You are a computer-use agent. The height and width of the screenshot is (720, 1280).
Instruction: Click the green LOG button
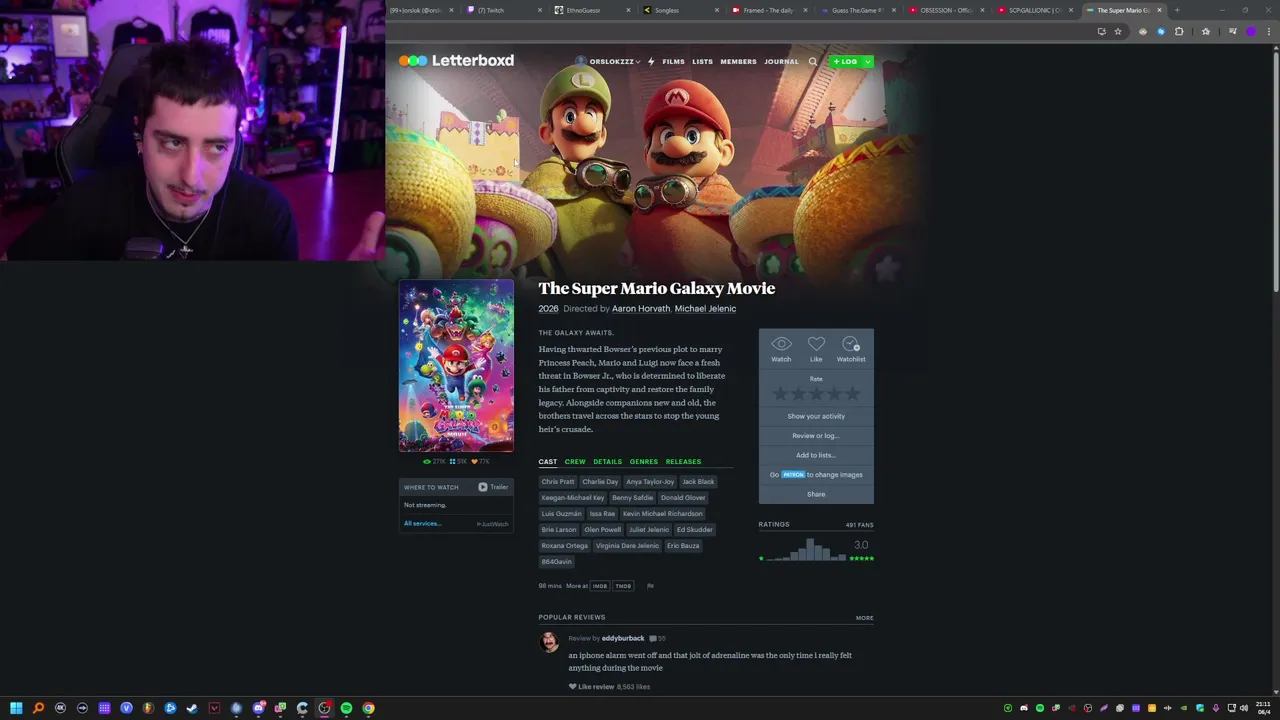pyautogui.click(x=844, y=62)
